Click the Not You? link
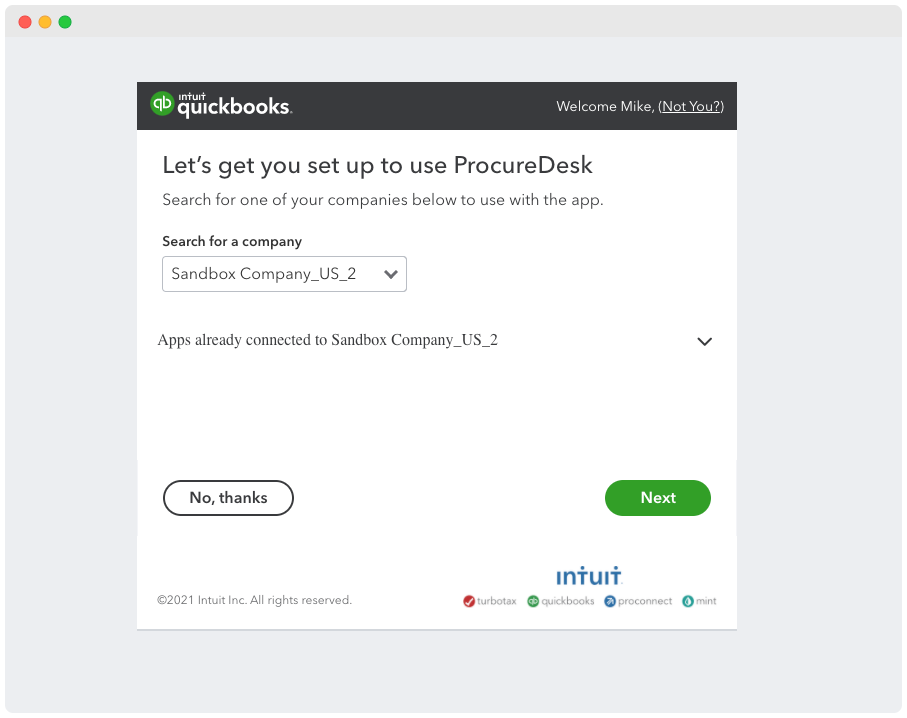 [690, 106]
